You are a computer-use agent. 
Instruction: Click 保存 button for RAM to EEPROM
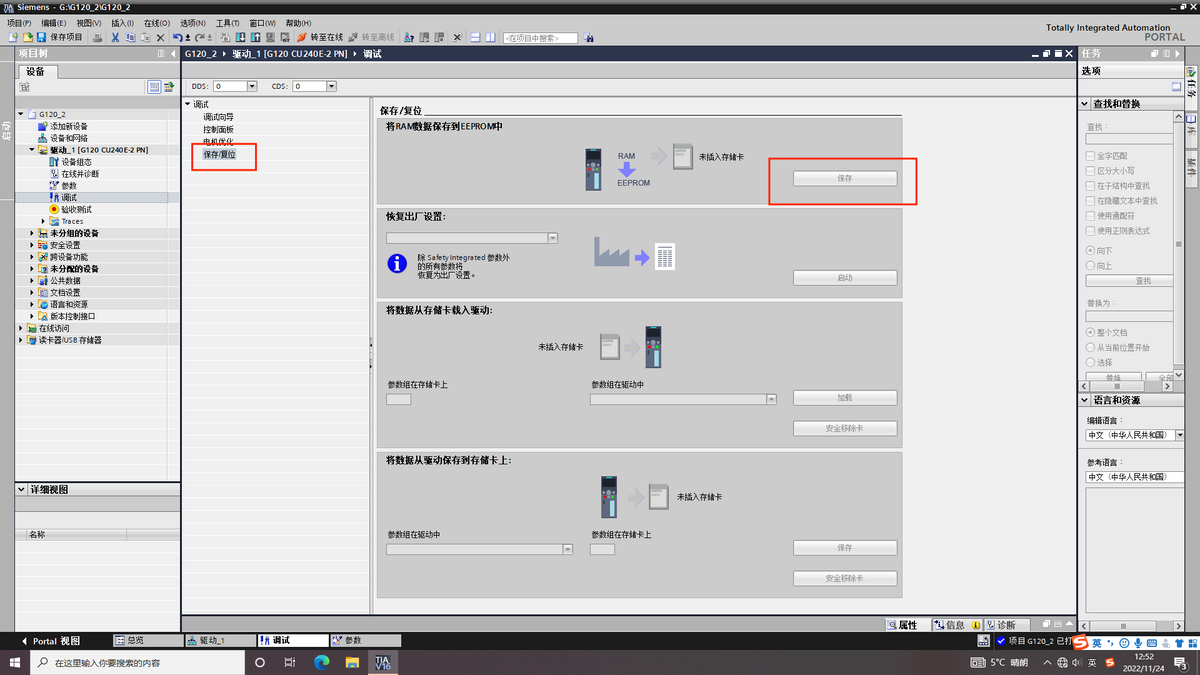(844, 178)
